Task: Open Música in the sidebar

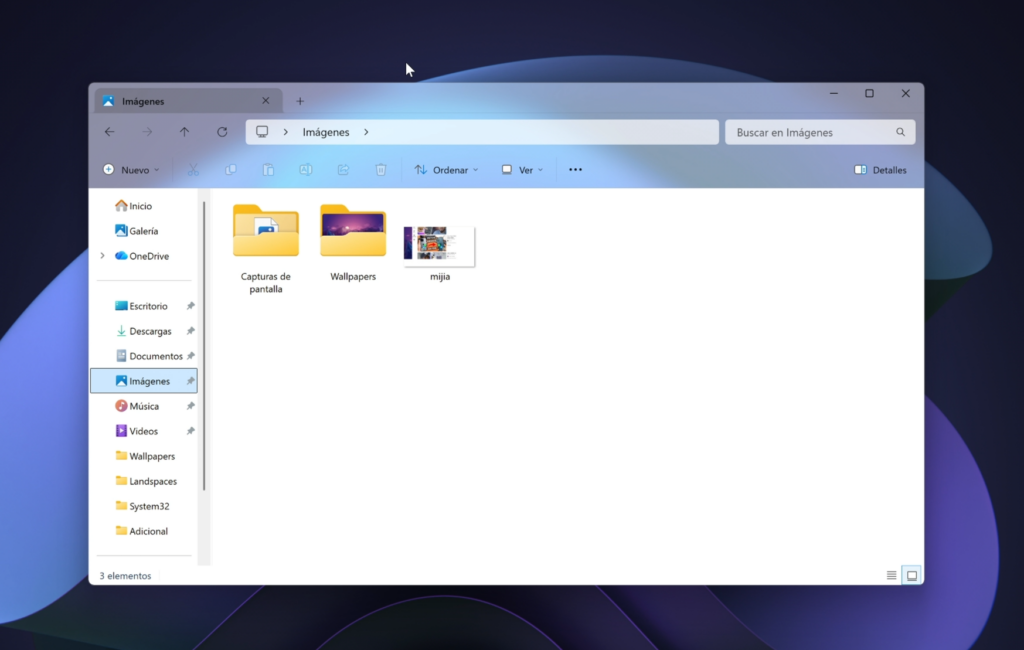Action: (144, 406)
